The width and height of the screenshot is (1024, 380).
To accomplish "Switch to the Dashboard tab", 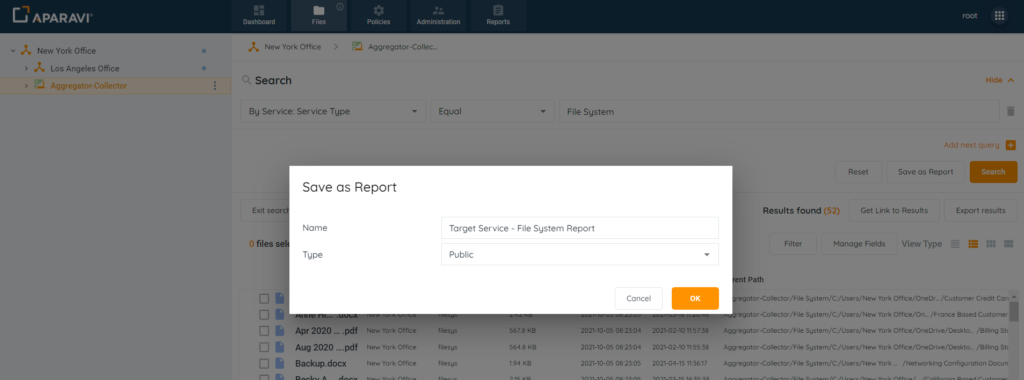I will [259, 16].
